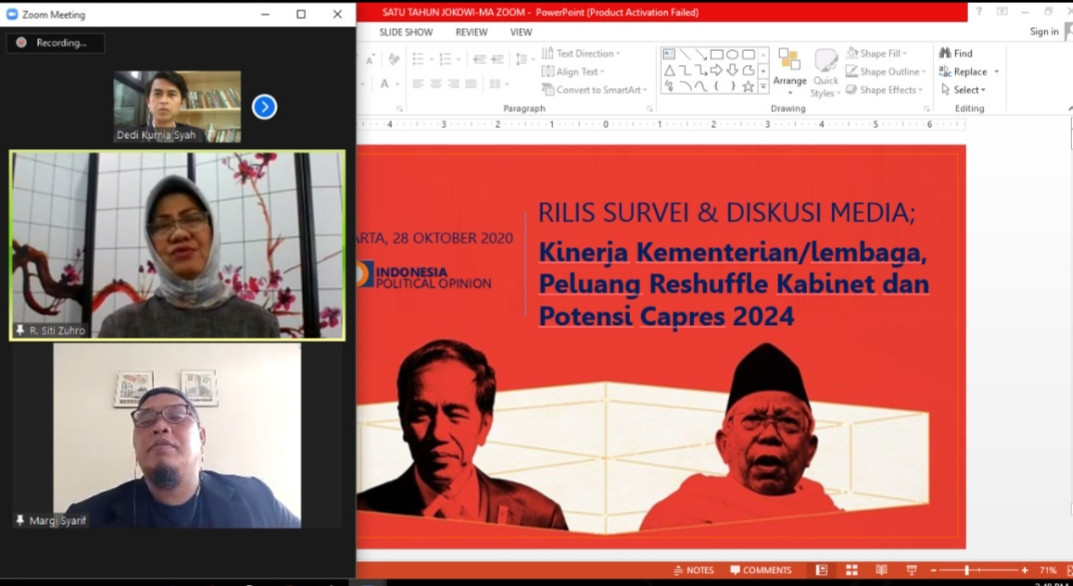Open the SLIDE SHOW ribbon tab
1073x586 pixels.
pos(406,32)
